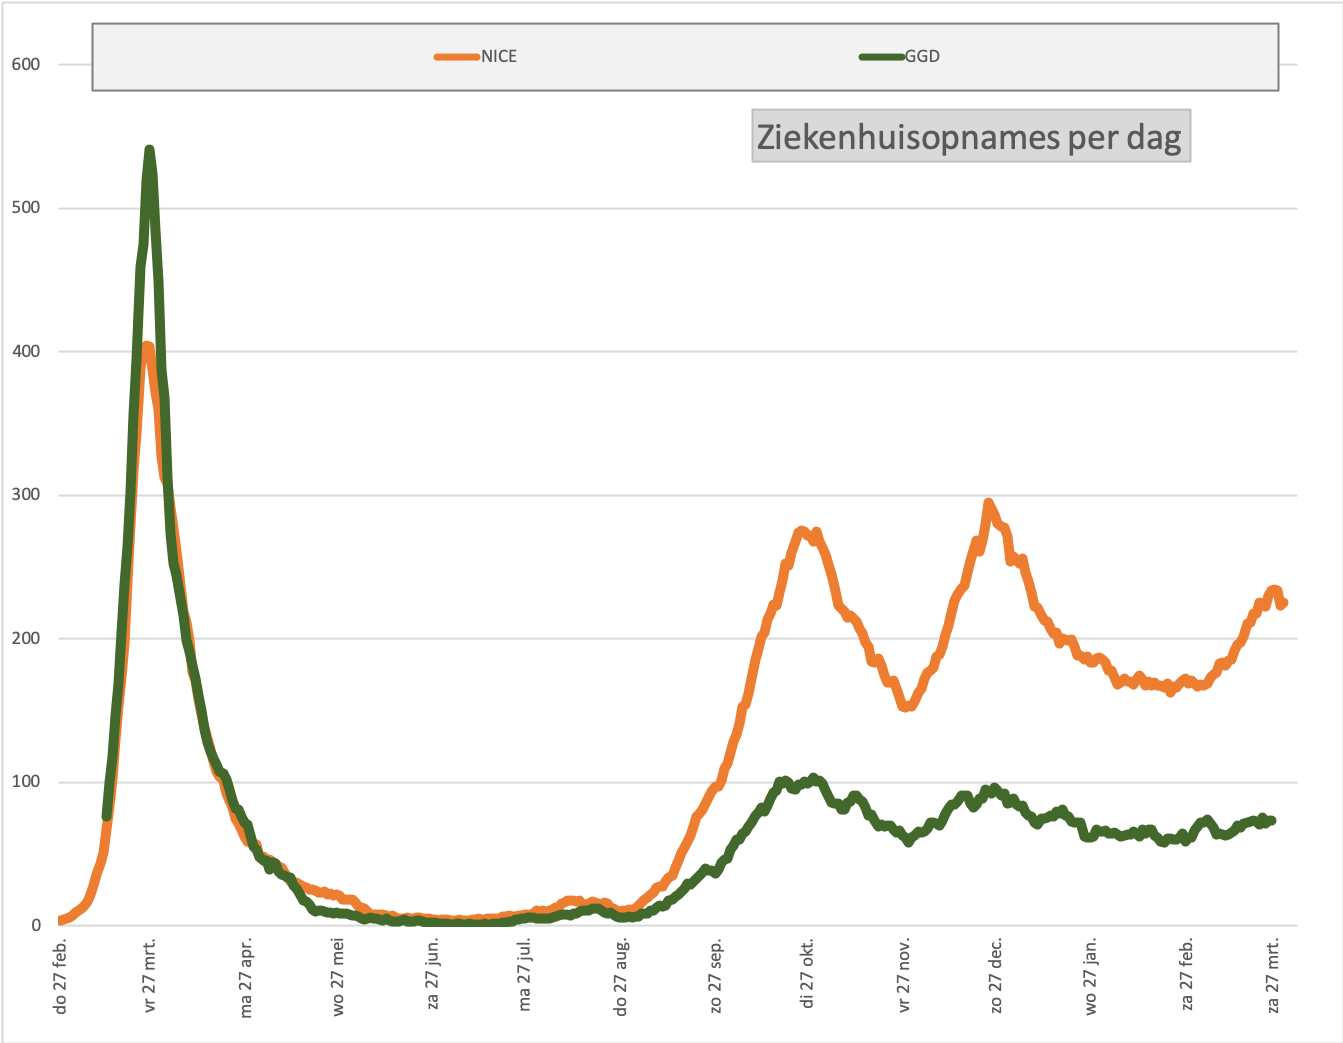Click the 300 value axis label

(26, 495)
